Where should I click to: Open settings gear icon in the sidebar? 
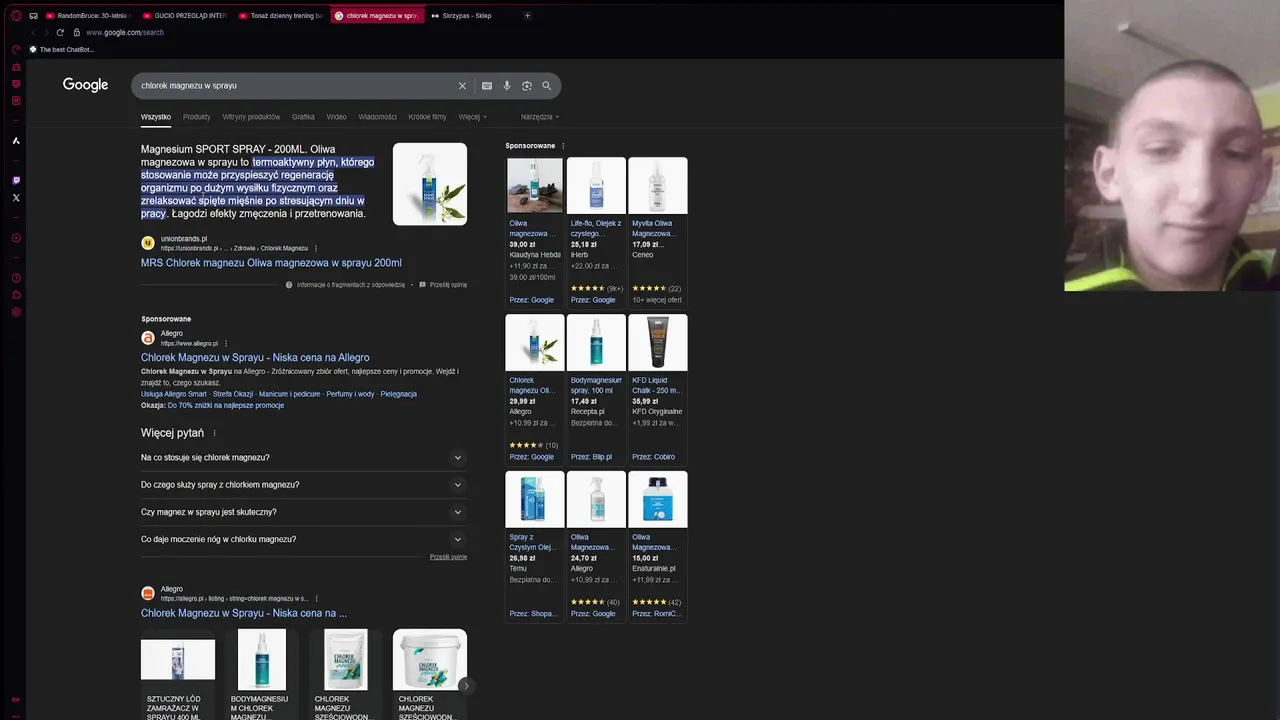(16, 312)
